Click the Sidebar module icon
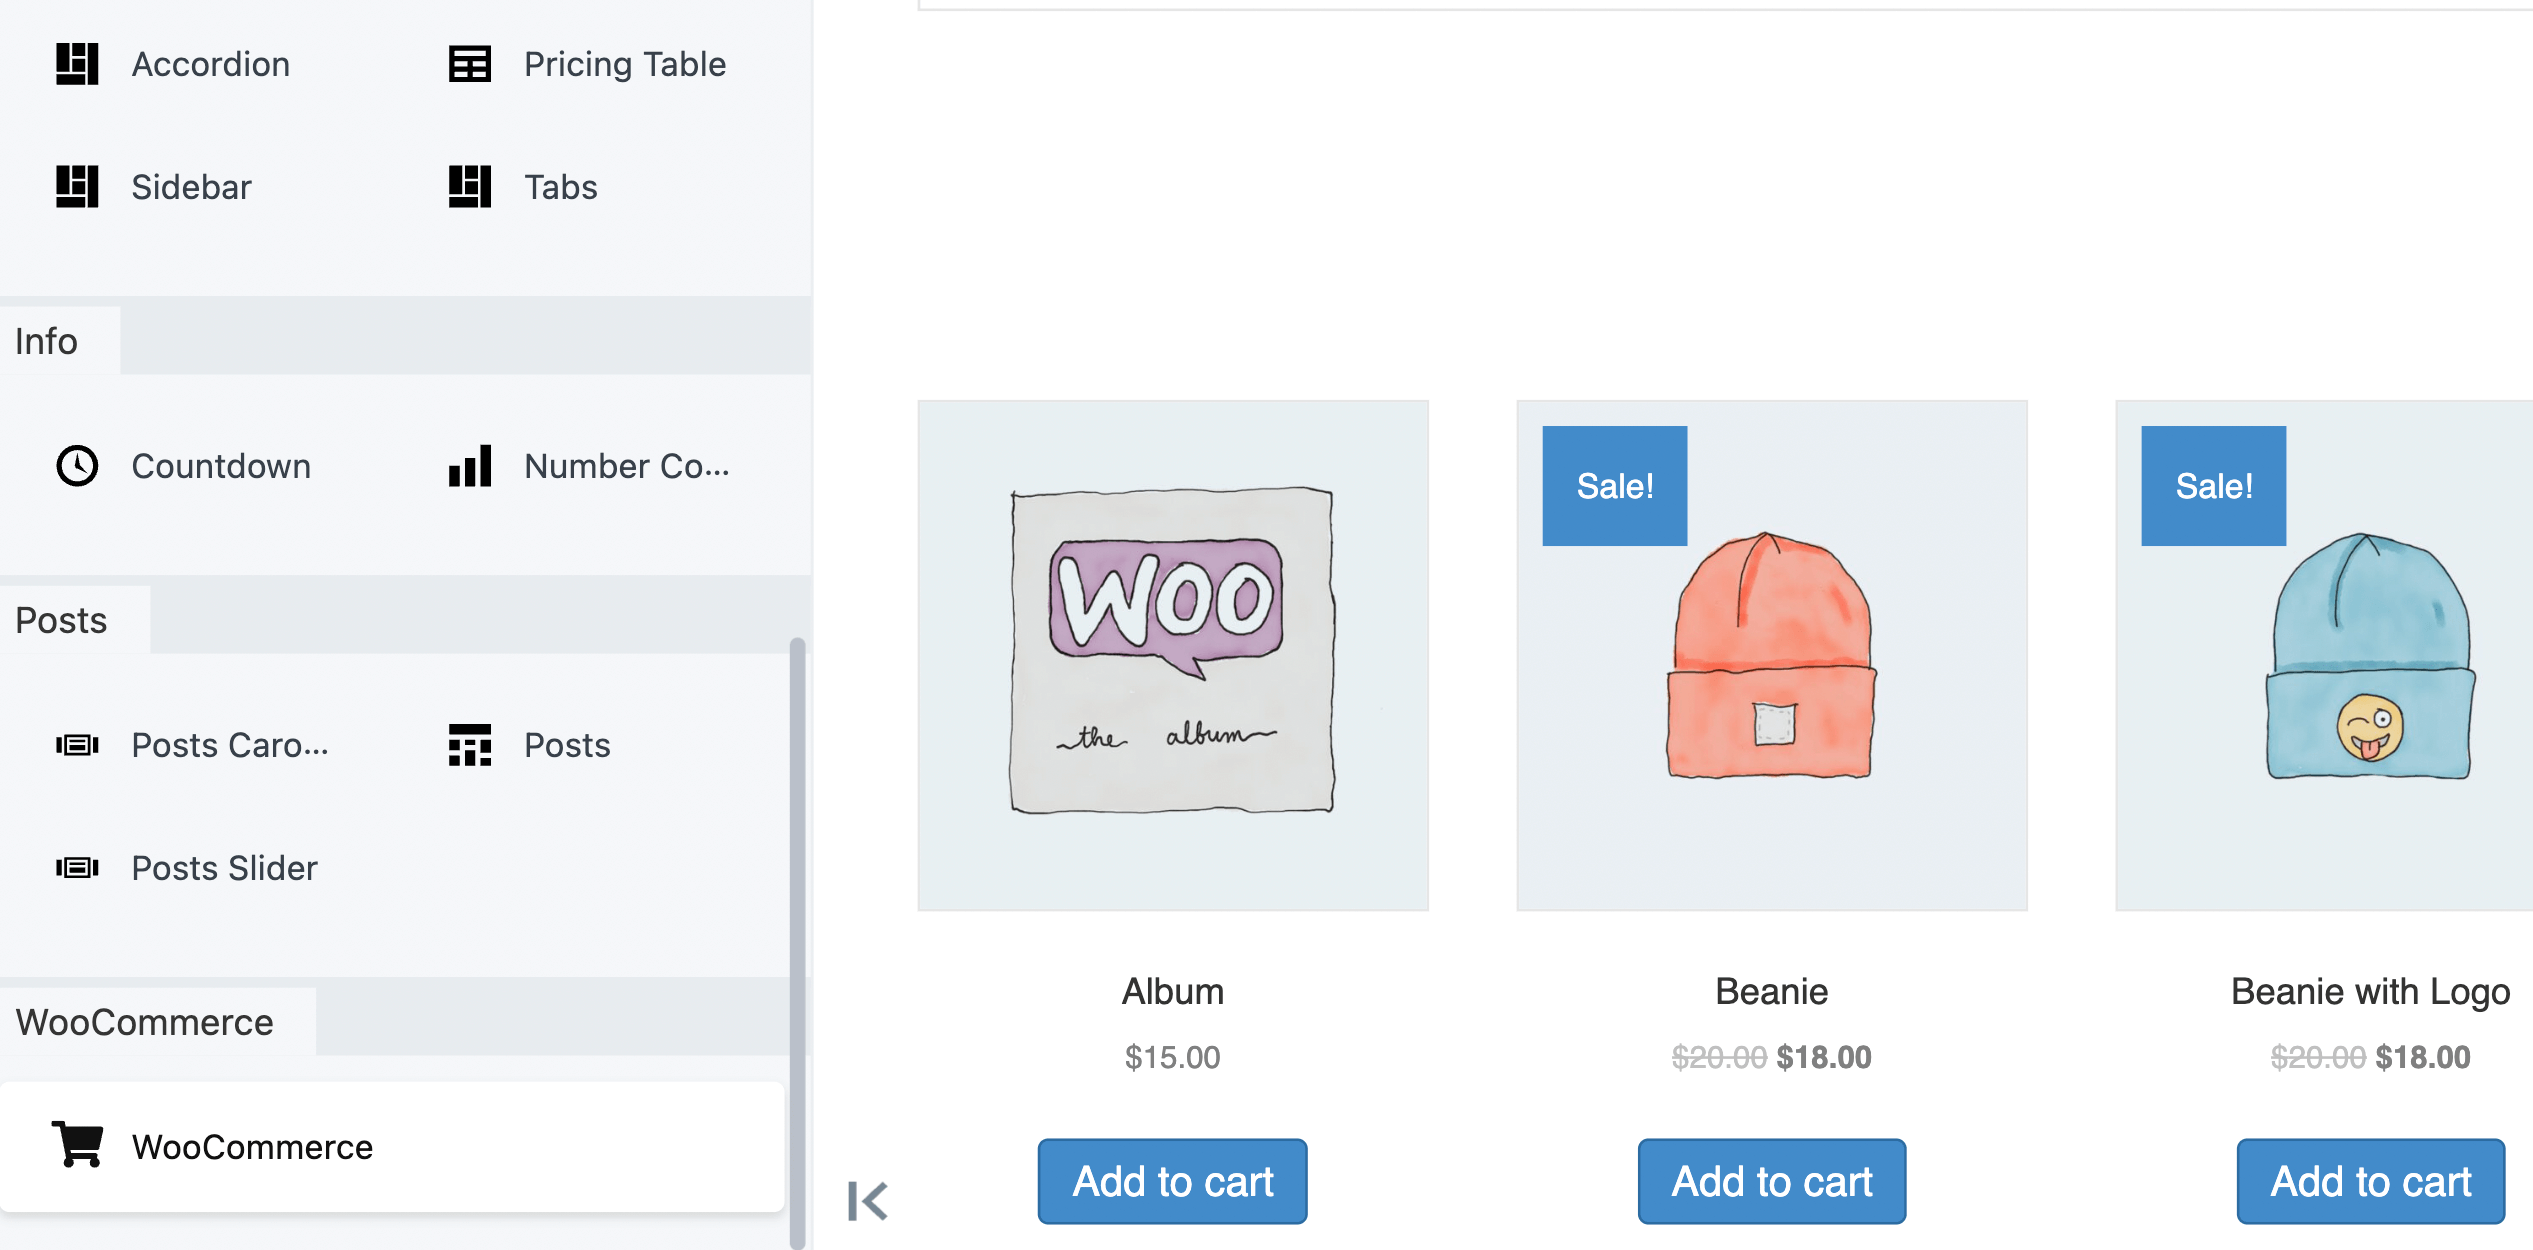 [77, 187]
